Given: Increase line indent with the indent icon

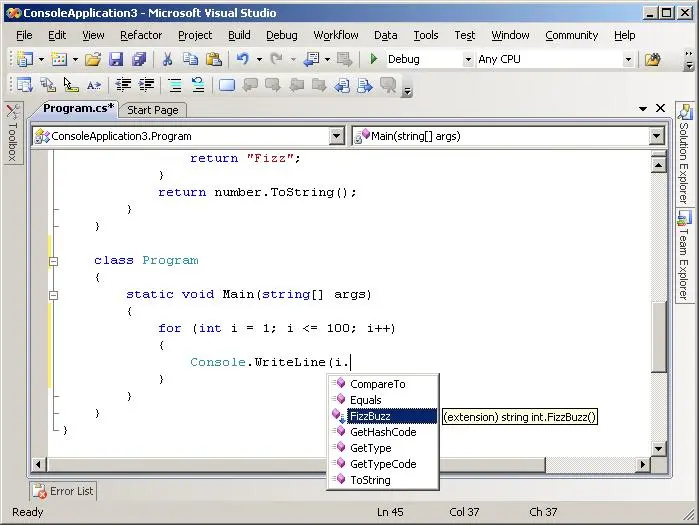Looking at the screenshot, I should coord(146,84).
